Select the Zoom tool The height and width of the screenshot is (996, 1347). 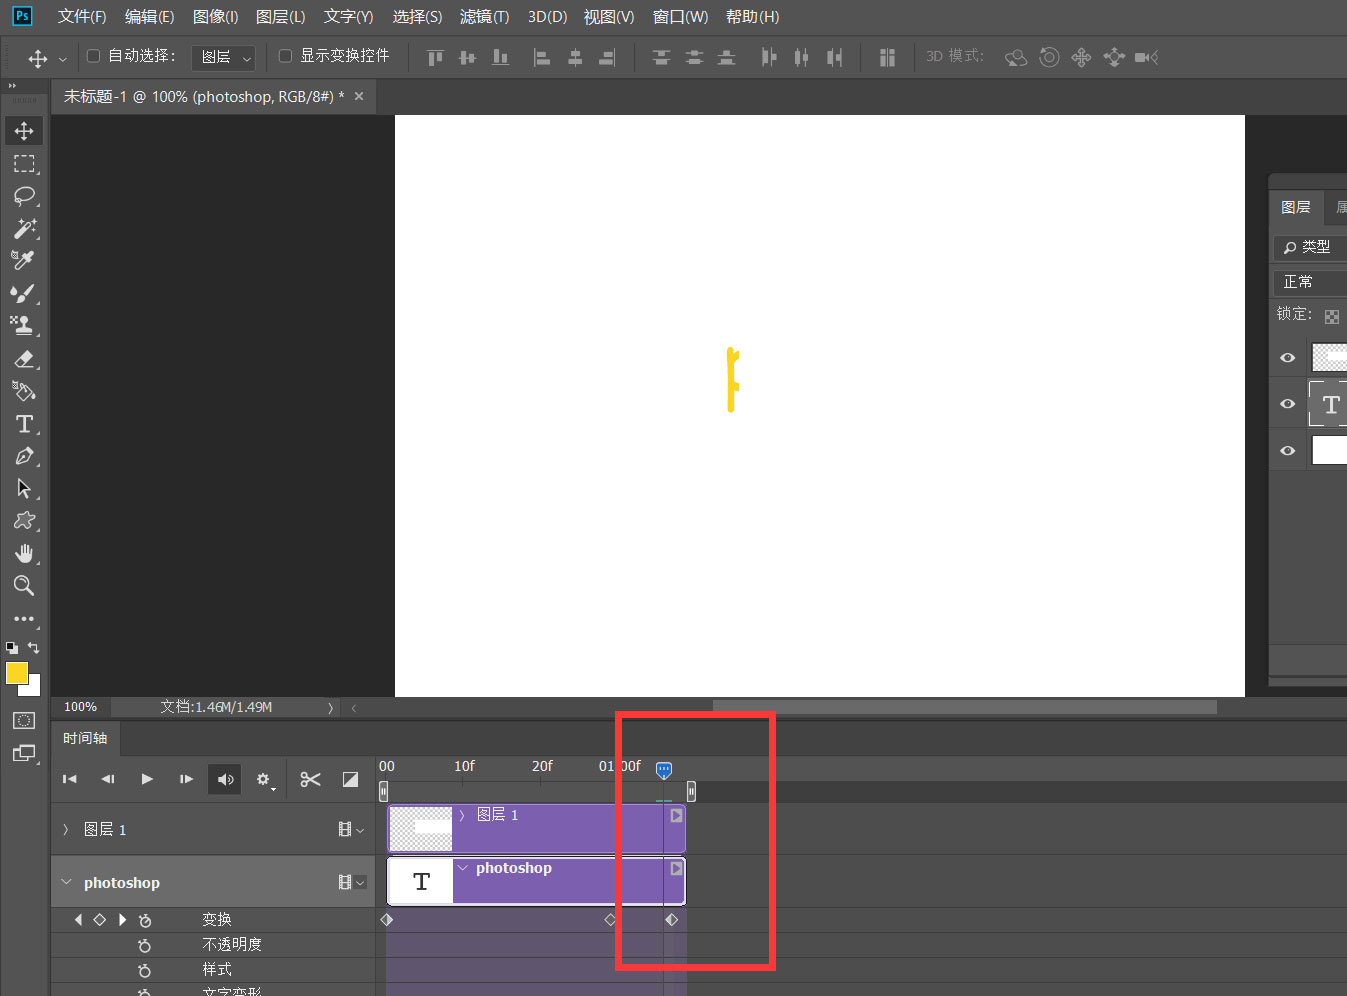coord(24,586)
